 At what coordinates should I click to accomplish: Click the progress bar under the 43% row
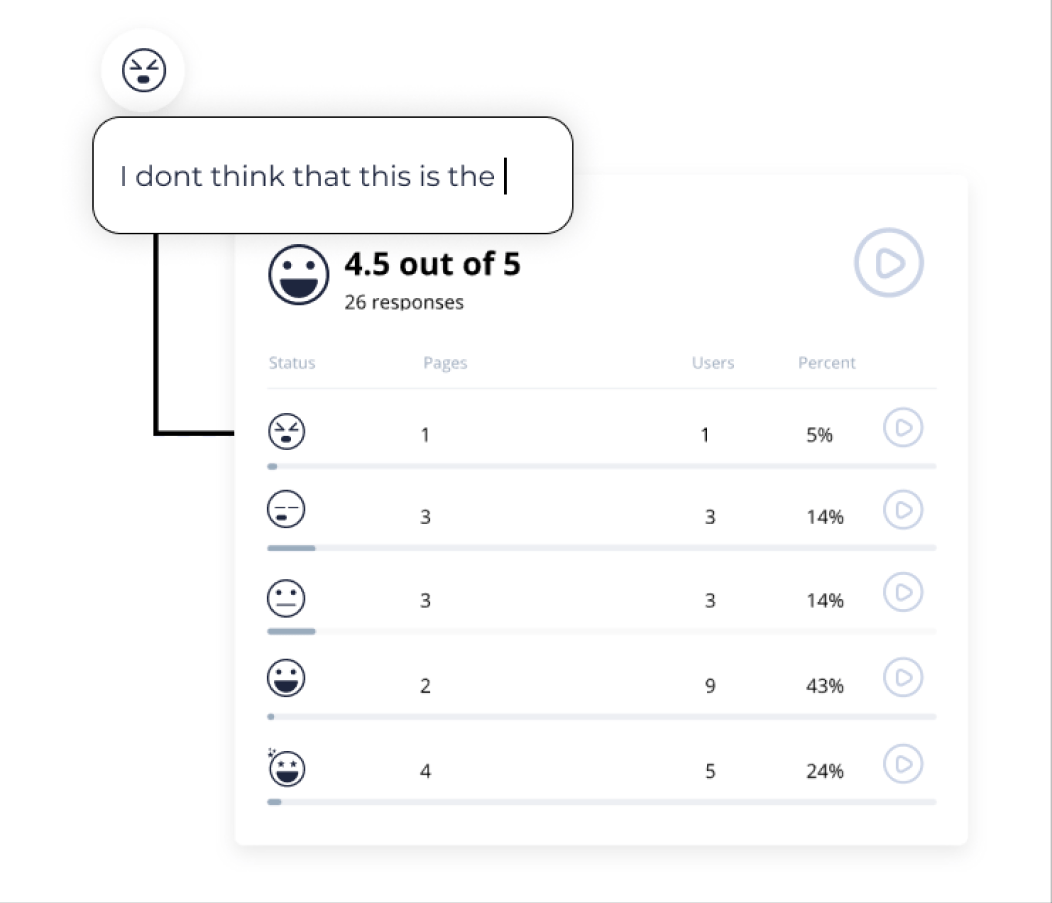pyautogui.click(x=602, y=716)
